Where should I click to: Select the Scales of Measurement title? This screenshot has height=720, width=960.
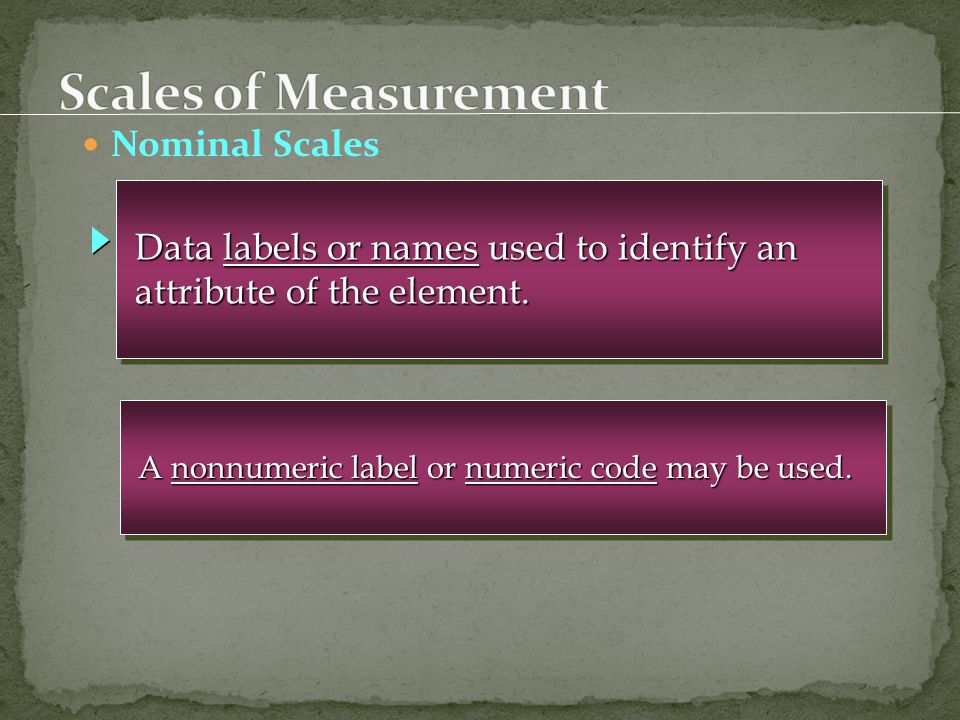point(334,92)
